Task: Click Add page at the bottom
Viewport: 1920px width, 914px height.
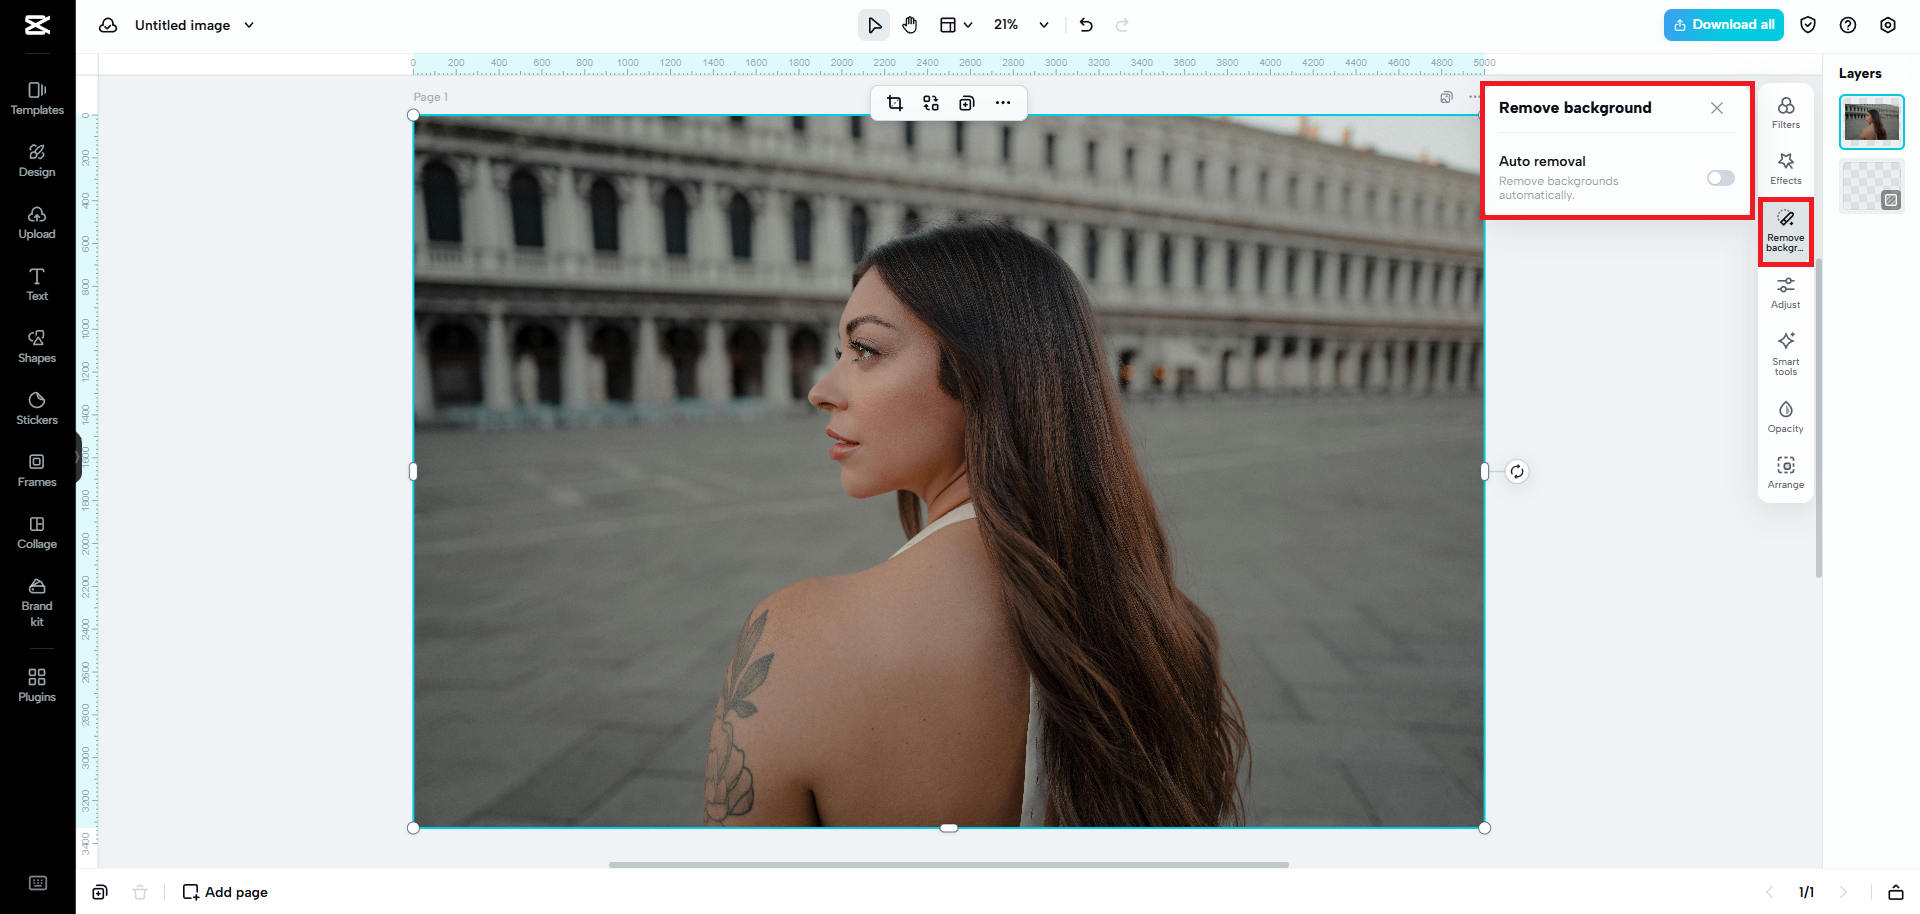Action: click(x=224, y=891)
